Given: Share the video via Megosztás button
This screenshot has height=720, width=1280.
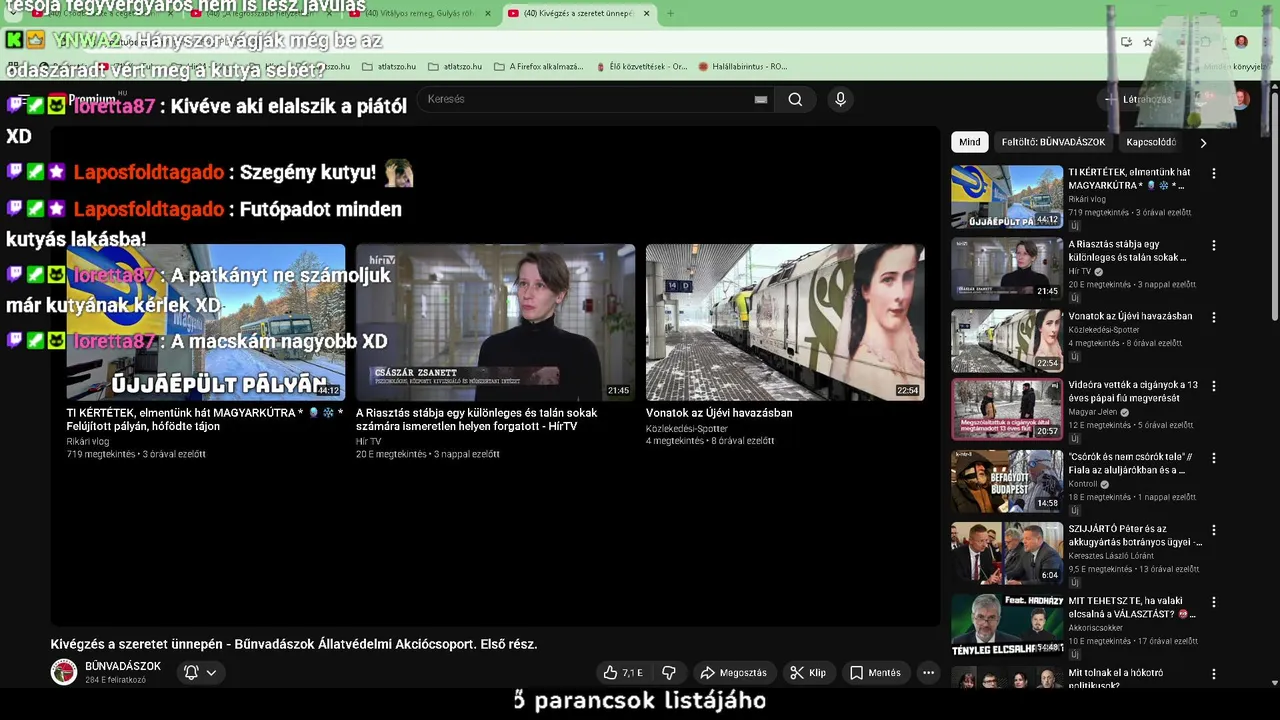Looking at the screenshot, I should (734, 673).
